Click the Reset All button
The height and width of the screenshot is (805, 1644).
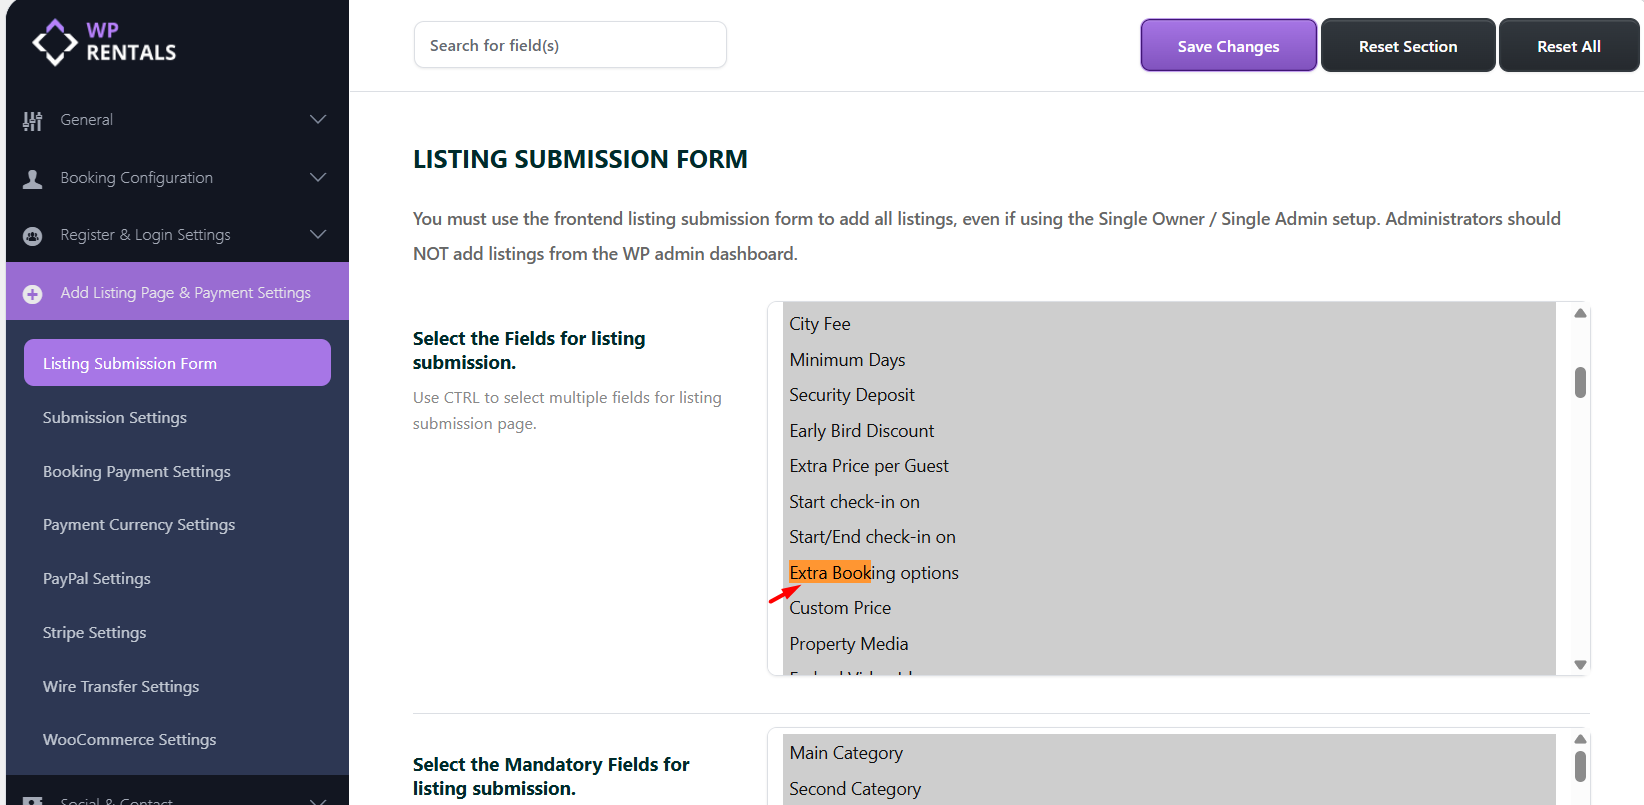1568,46
